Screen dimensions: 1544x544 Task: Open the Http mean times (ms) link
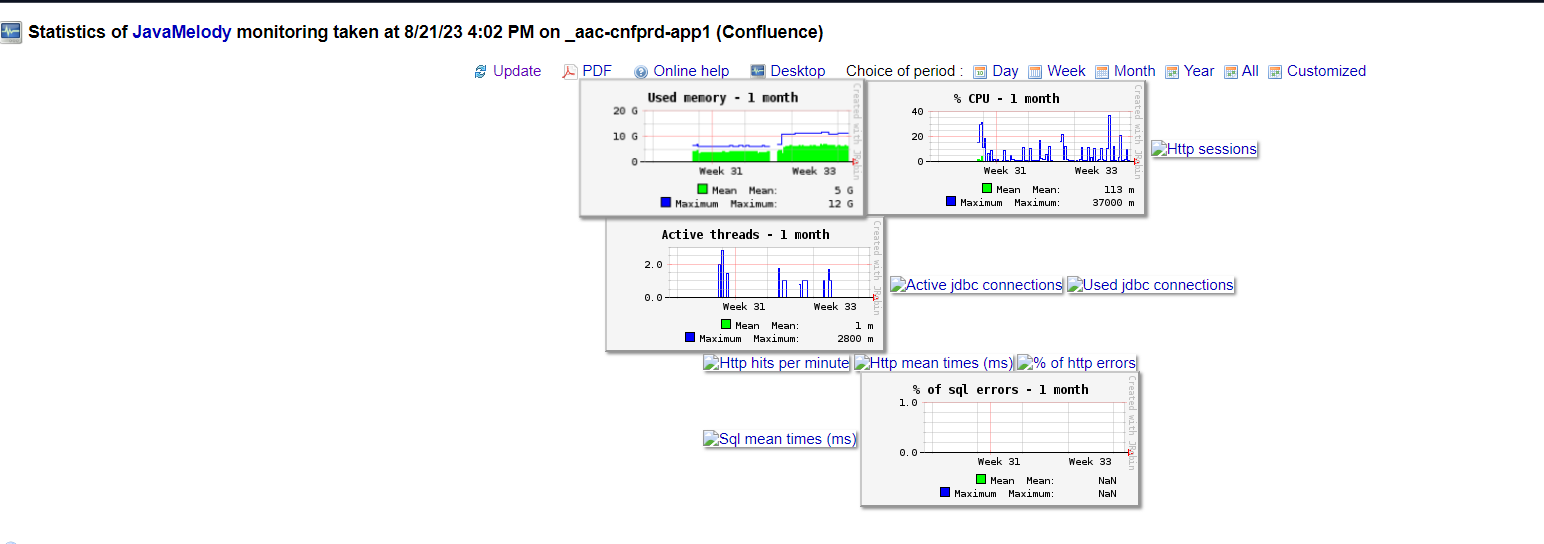(x=934, y=363)
